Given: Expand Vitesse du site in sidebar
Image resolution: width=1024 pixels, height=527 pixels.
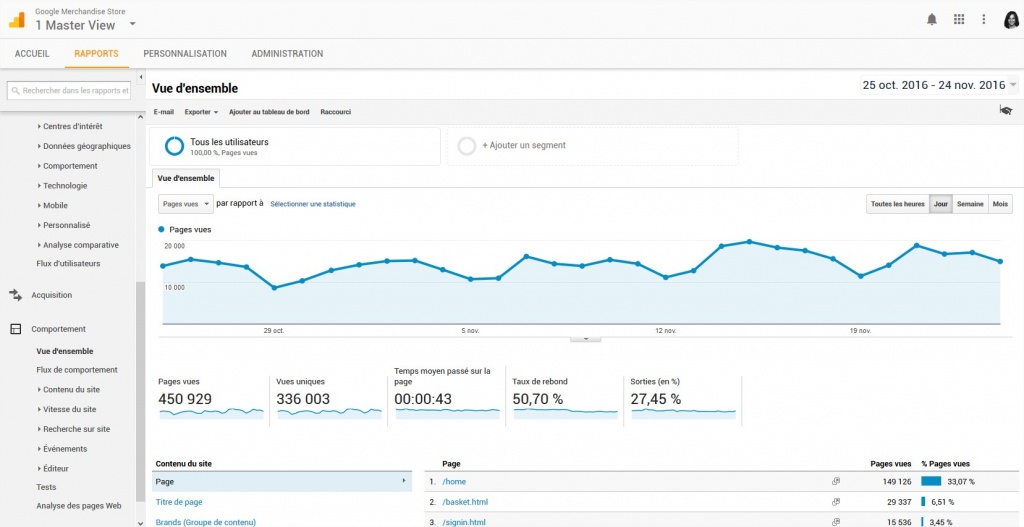Looking at the screenshot, I should point(67,409).
